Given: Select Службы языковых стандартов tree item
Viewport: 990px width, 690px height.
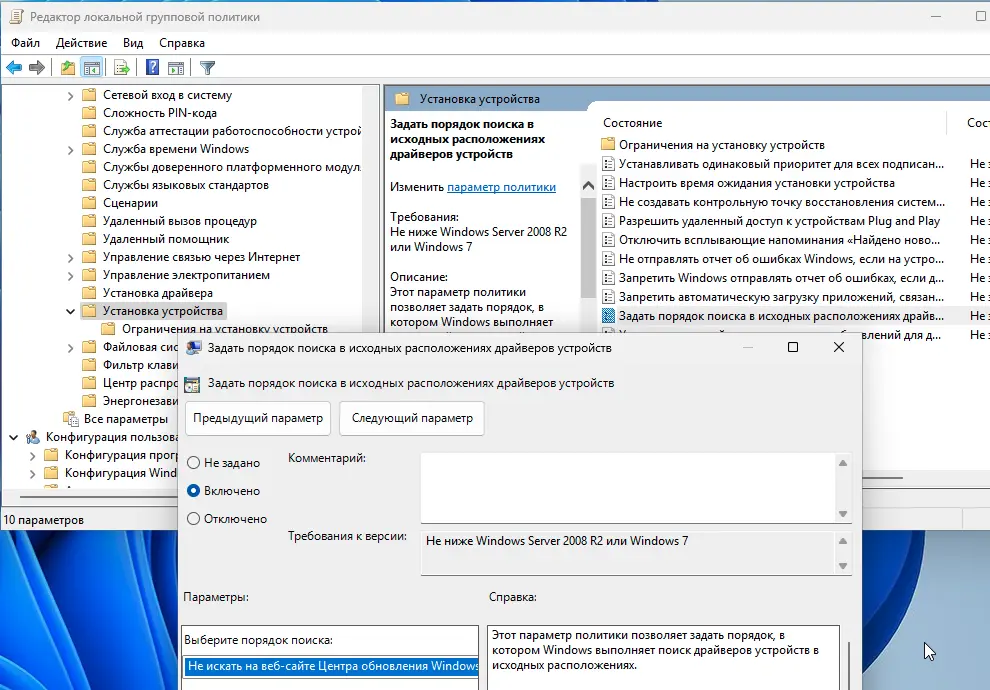Looking at the screenshot, I should pos(186,185).
